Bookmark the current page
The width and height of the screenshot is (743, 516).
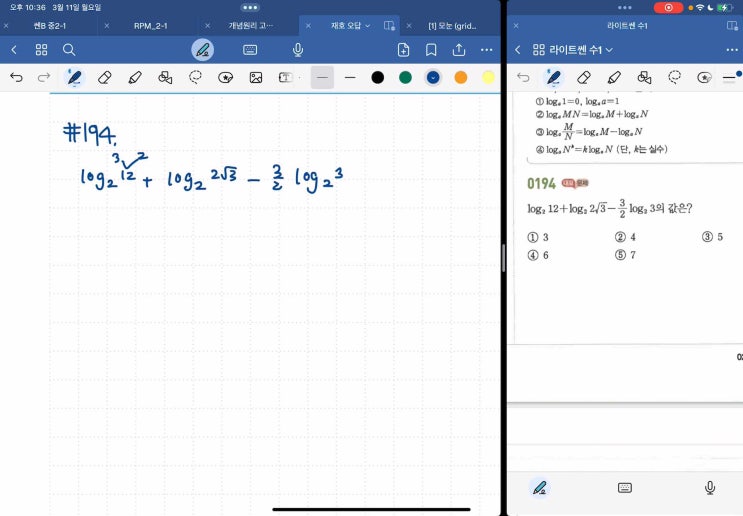[x=431, y=49]
